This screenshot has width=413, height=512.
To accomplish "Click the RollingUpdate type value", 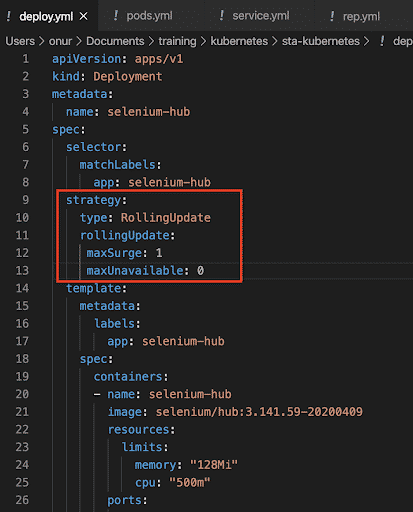I will 166,218.
